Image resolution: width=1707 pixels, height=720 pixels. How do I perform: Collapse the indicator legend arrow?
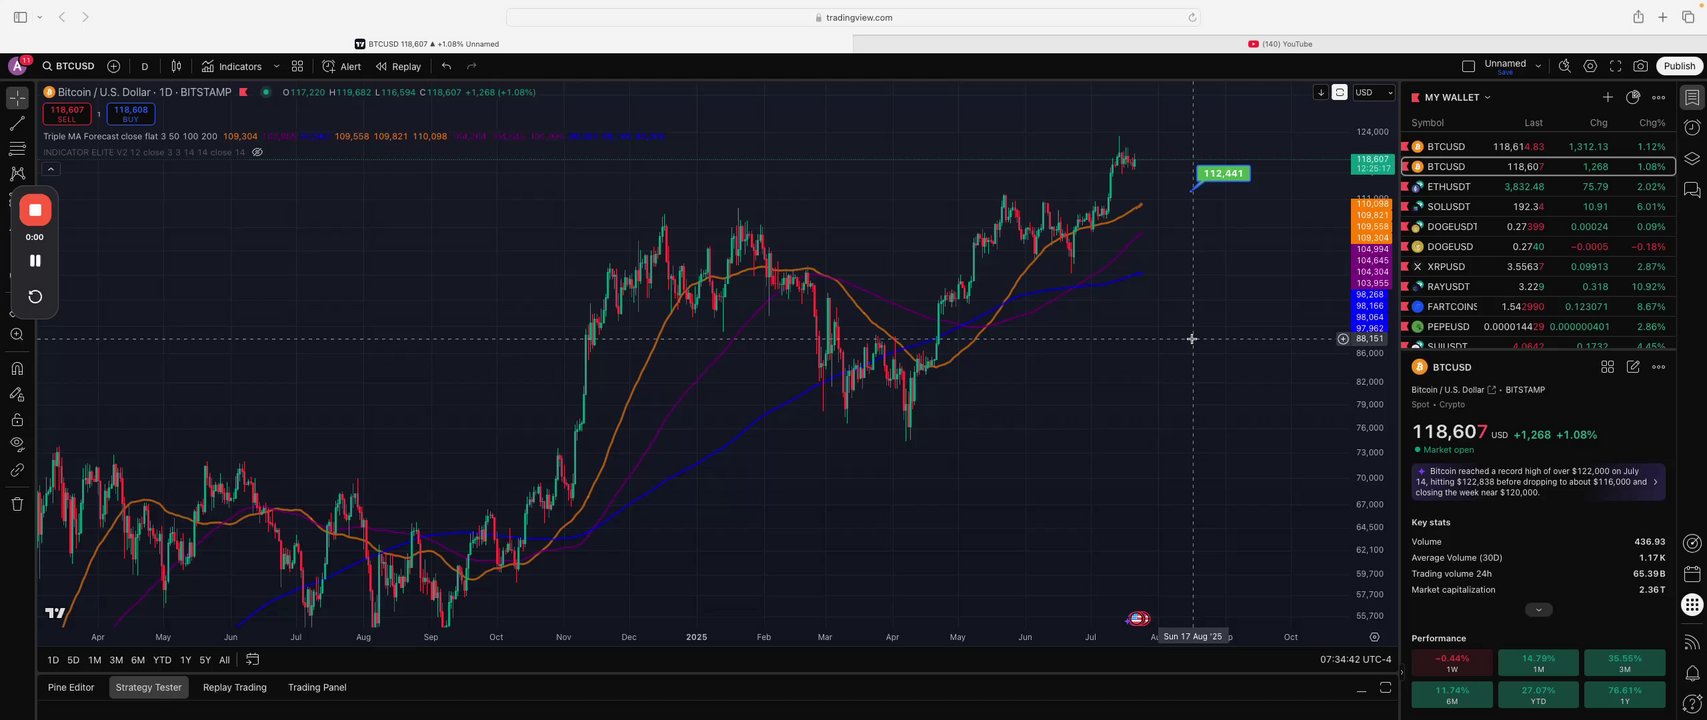click(50, 169)
